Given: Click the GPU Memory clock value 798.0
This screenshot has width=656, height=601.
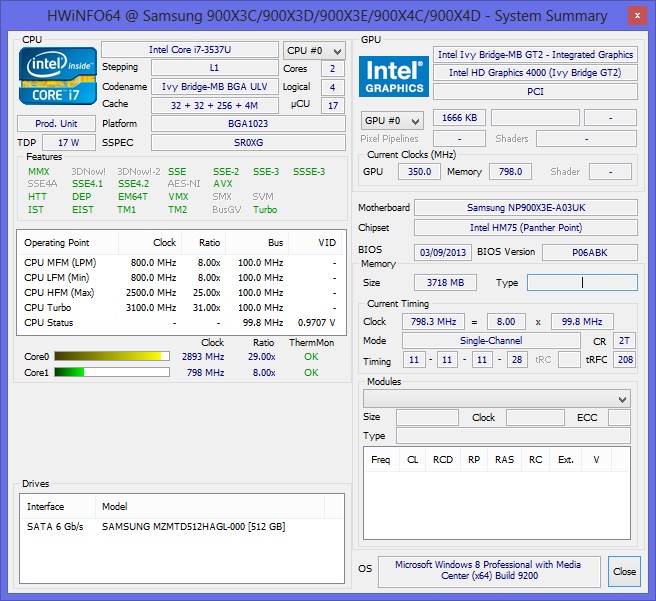Looking at the screenshot, I should (x=510, y=171).
